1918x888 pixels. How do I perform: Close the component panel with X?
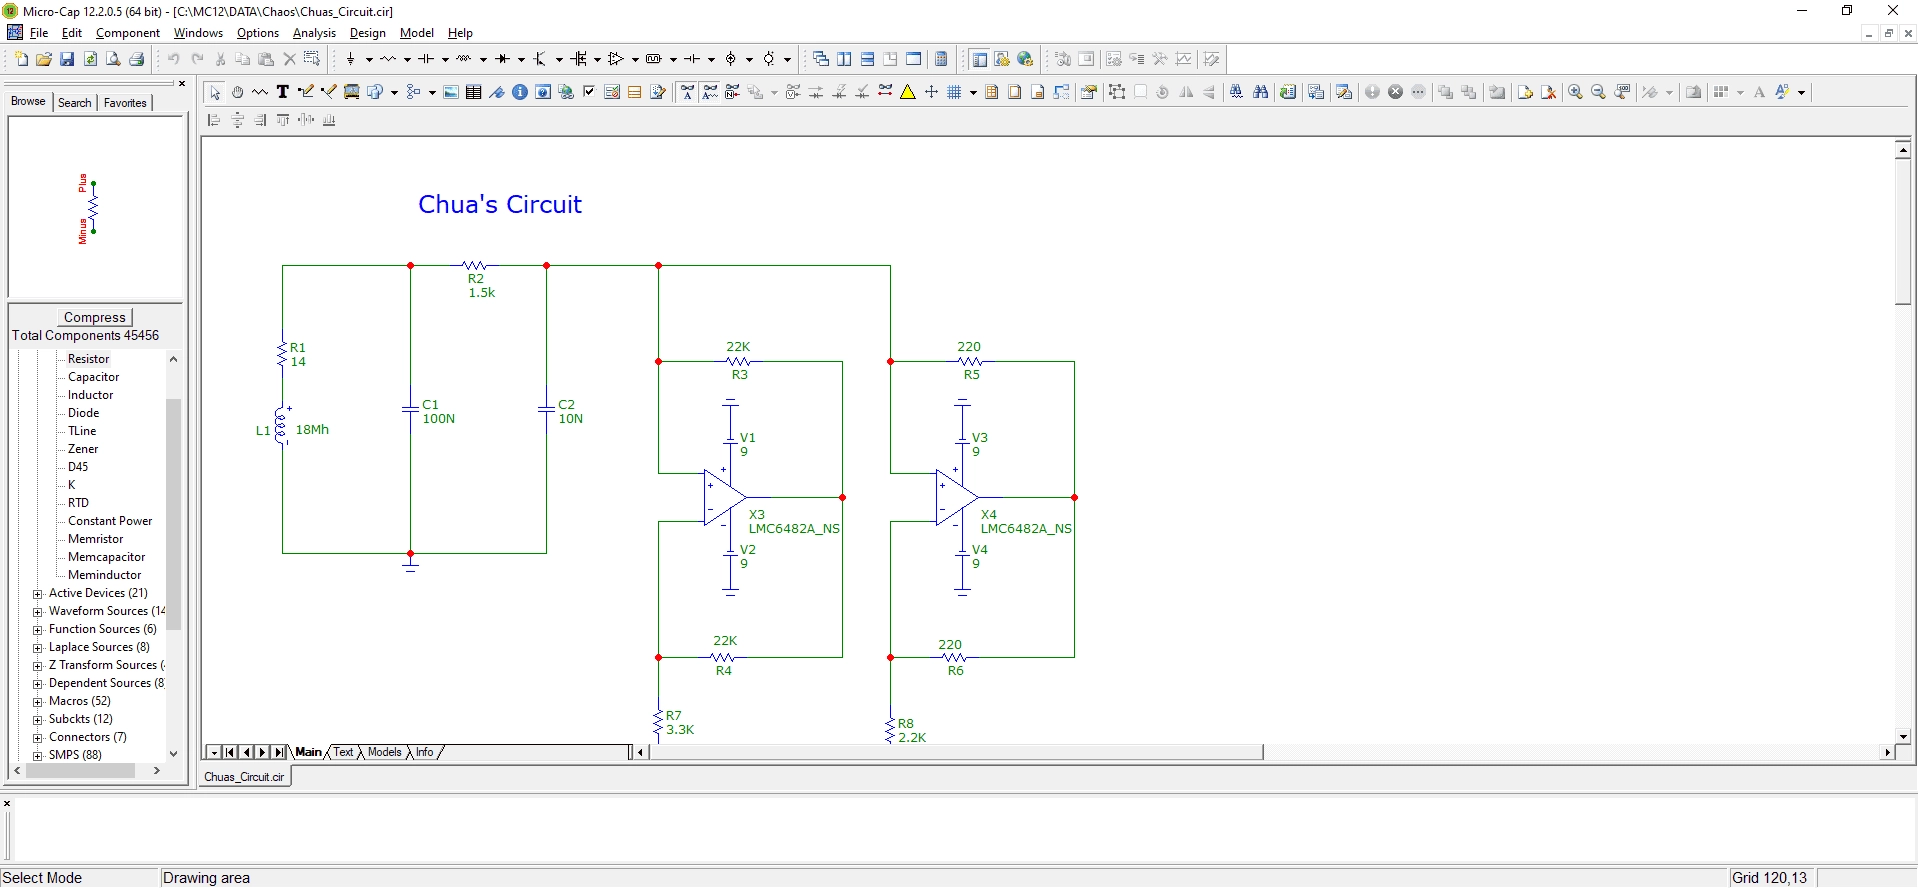[182, 84]
